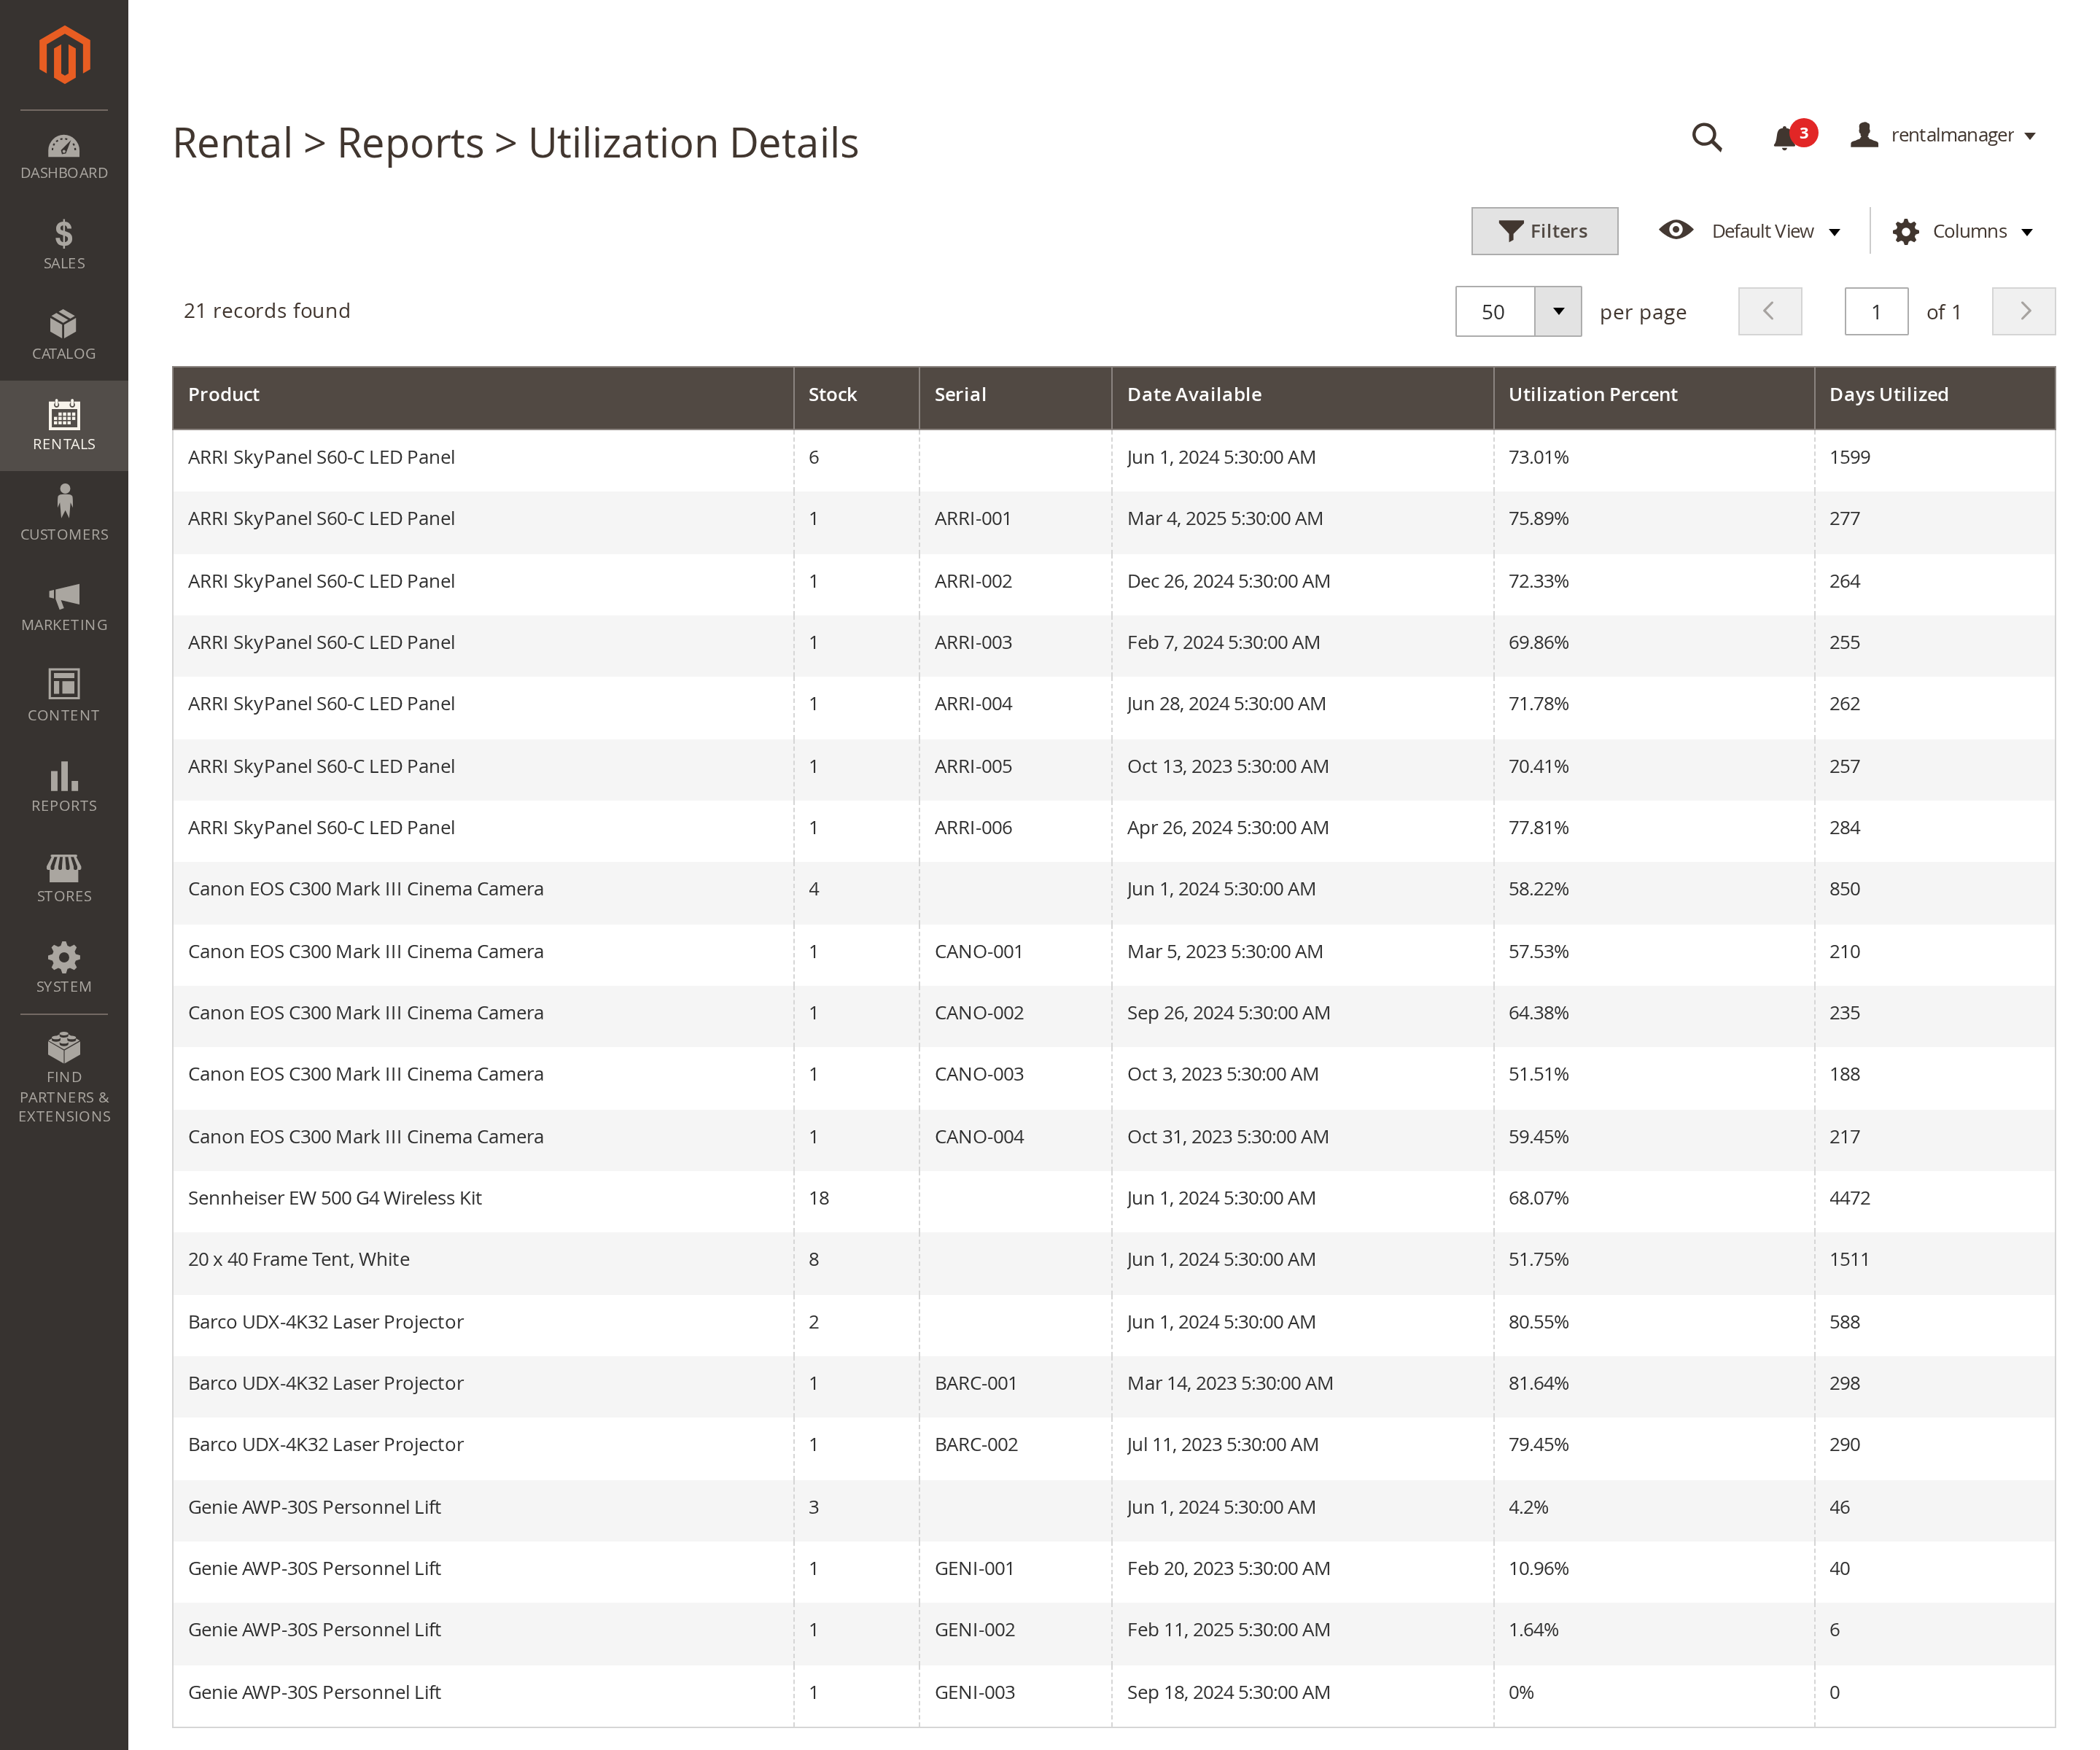Click the user account avatar icon

tap(1863, 135)
